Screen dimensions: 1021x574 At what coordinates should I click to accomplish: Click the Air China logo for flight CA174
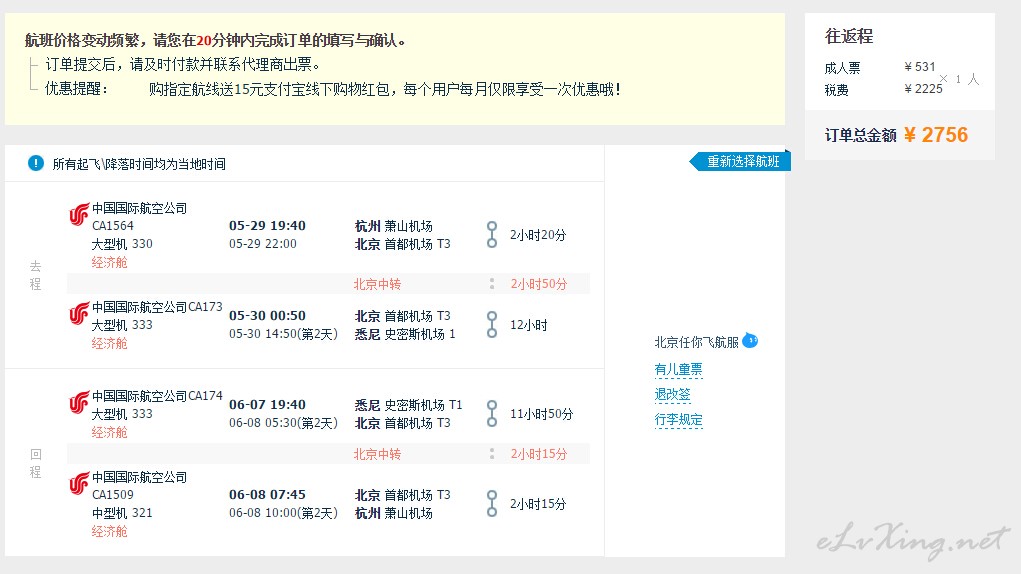pos(79,402)
